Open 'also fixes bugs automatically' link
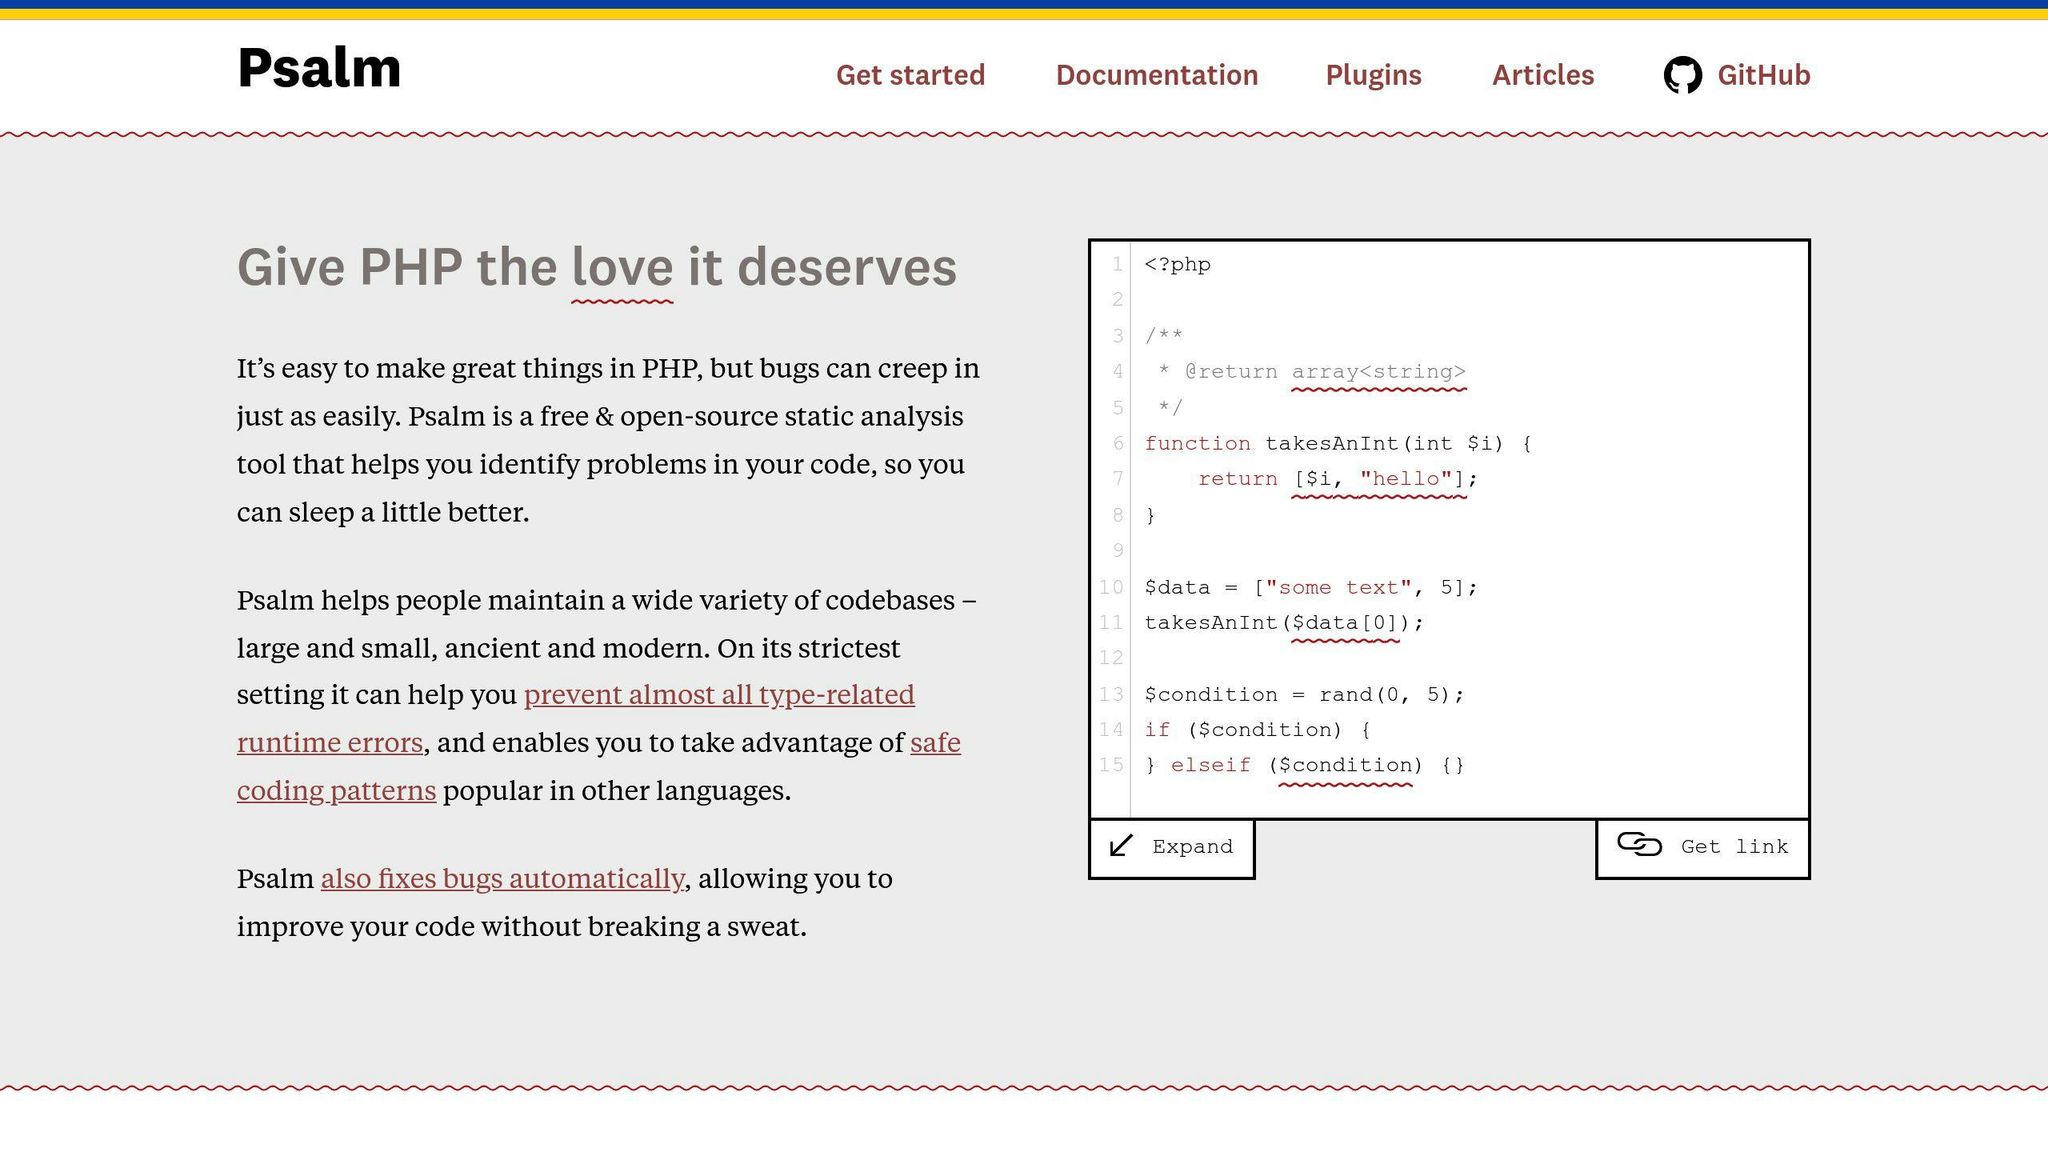The image size is (2048, 1152). point(503,879)
